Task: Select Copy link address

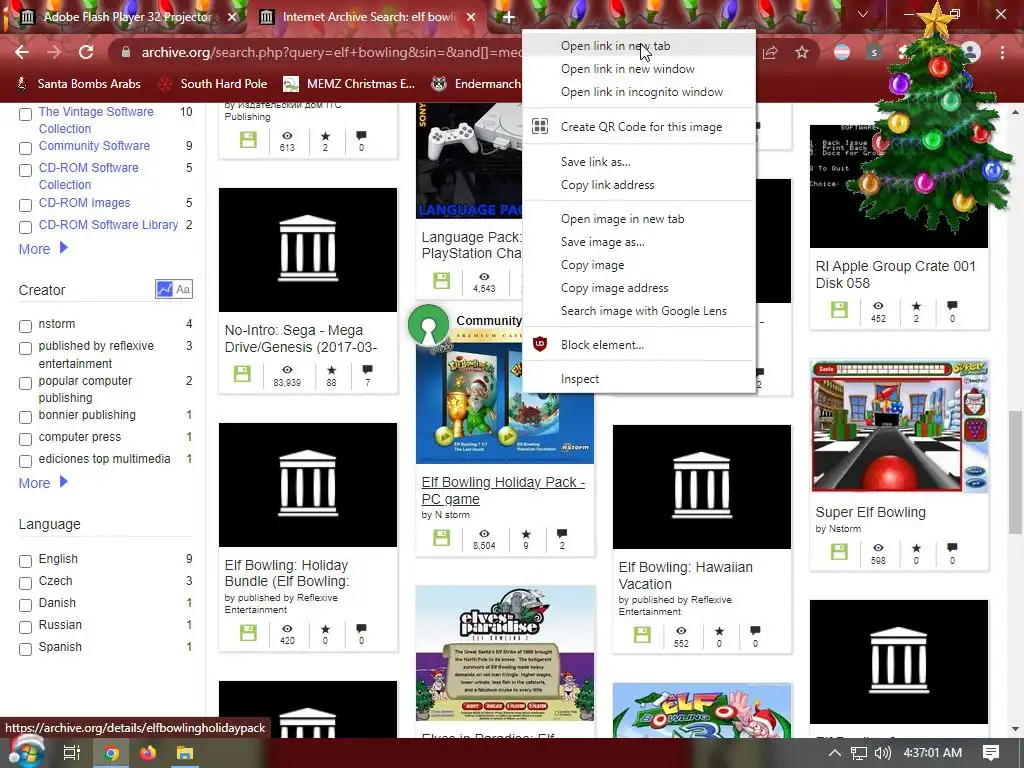Action: tap(639, 185)
